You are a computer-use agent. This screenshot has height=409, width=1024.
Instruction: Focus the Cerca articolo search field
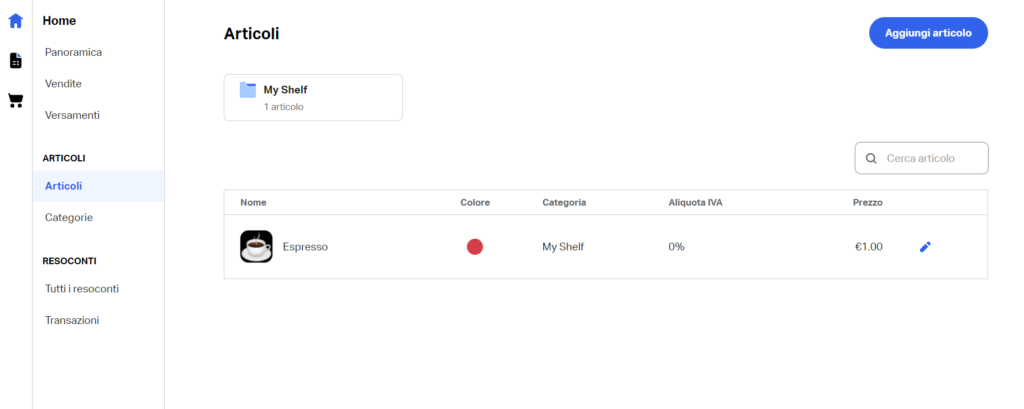point(921,158)
